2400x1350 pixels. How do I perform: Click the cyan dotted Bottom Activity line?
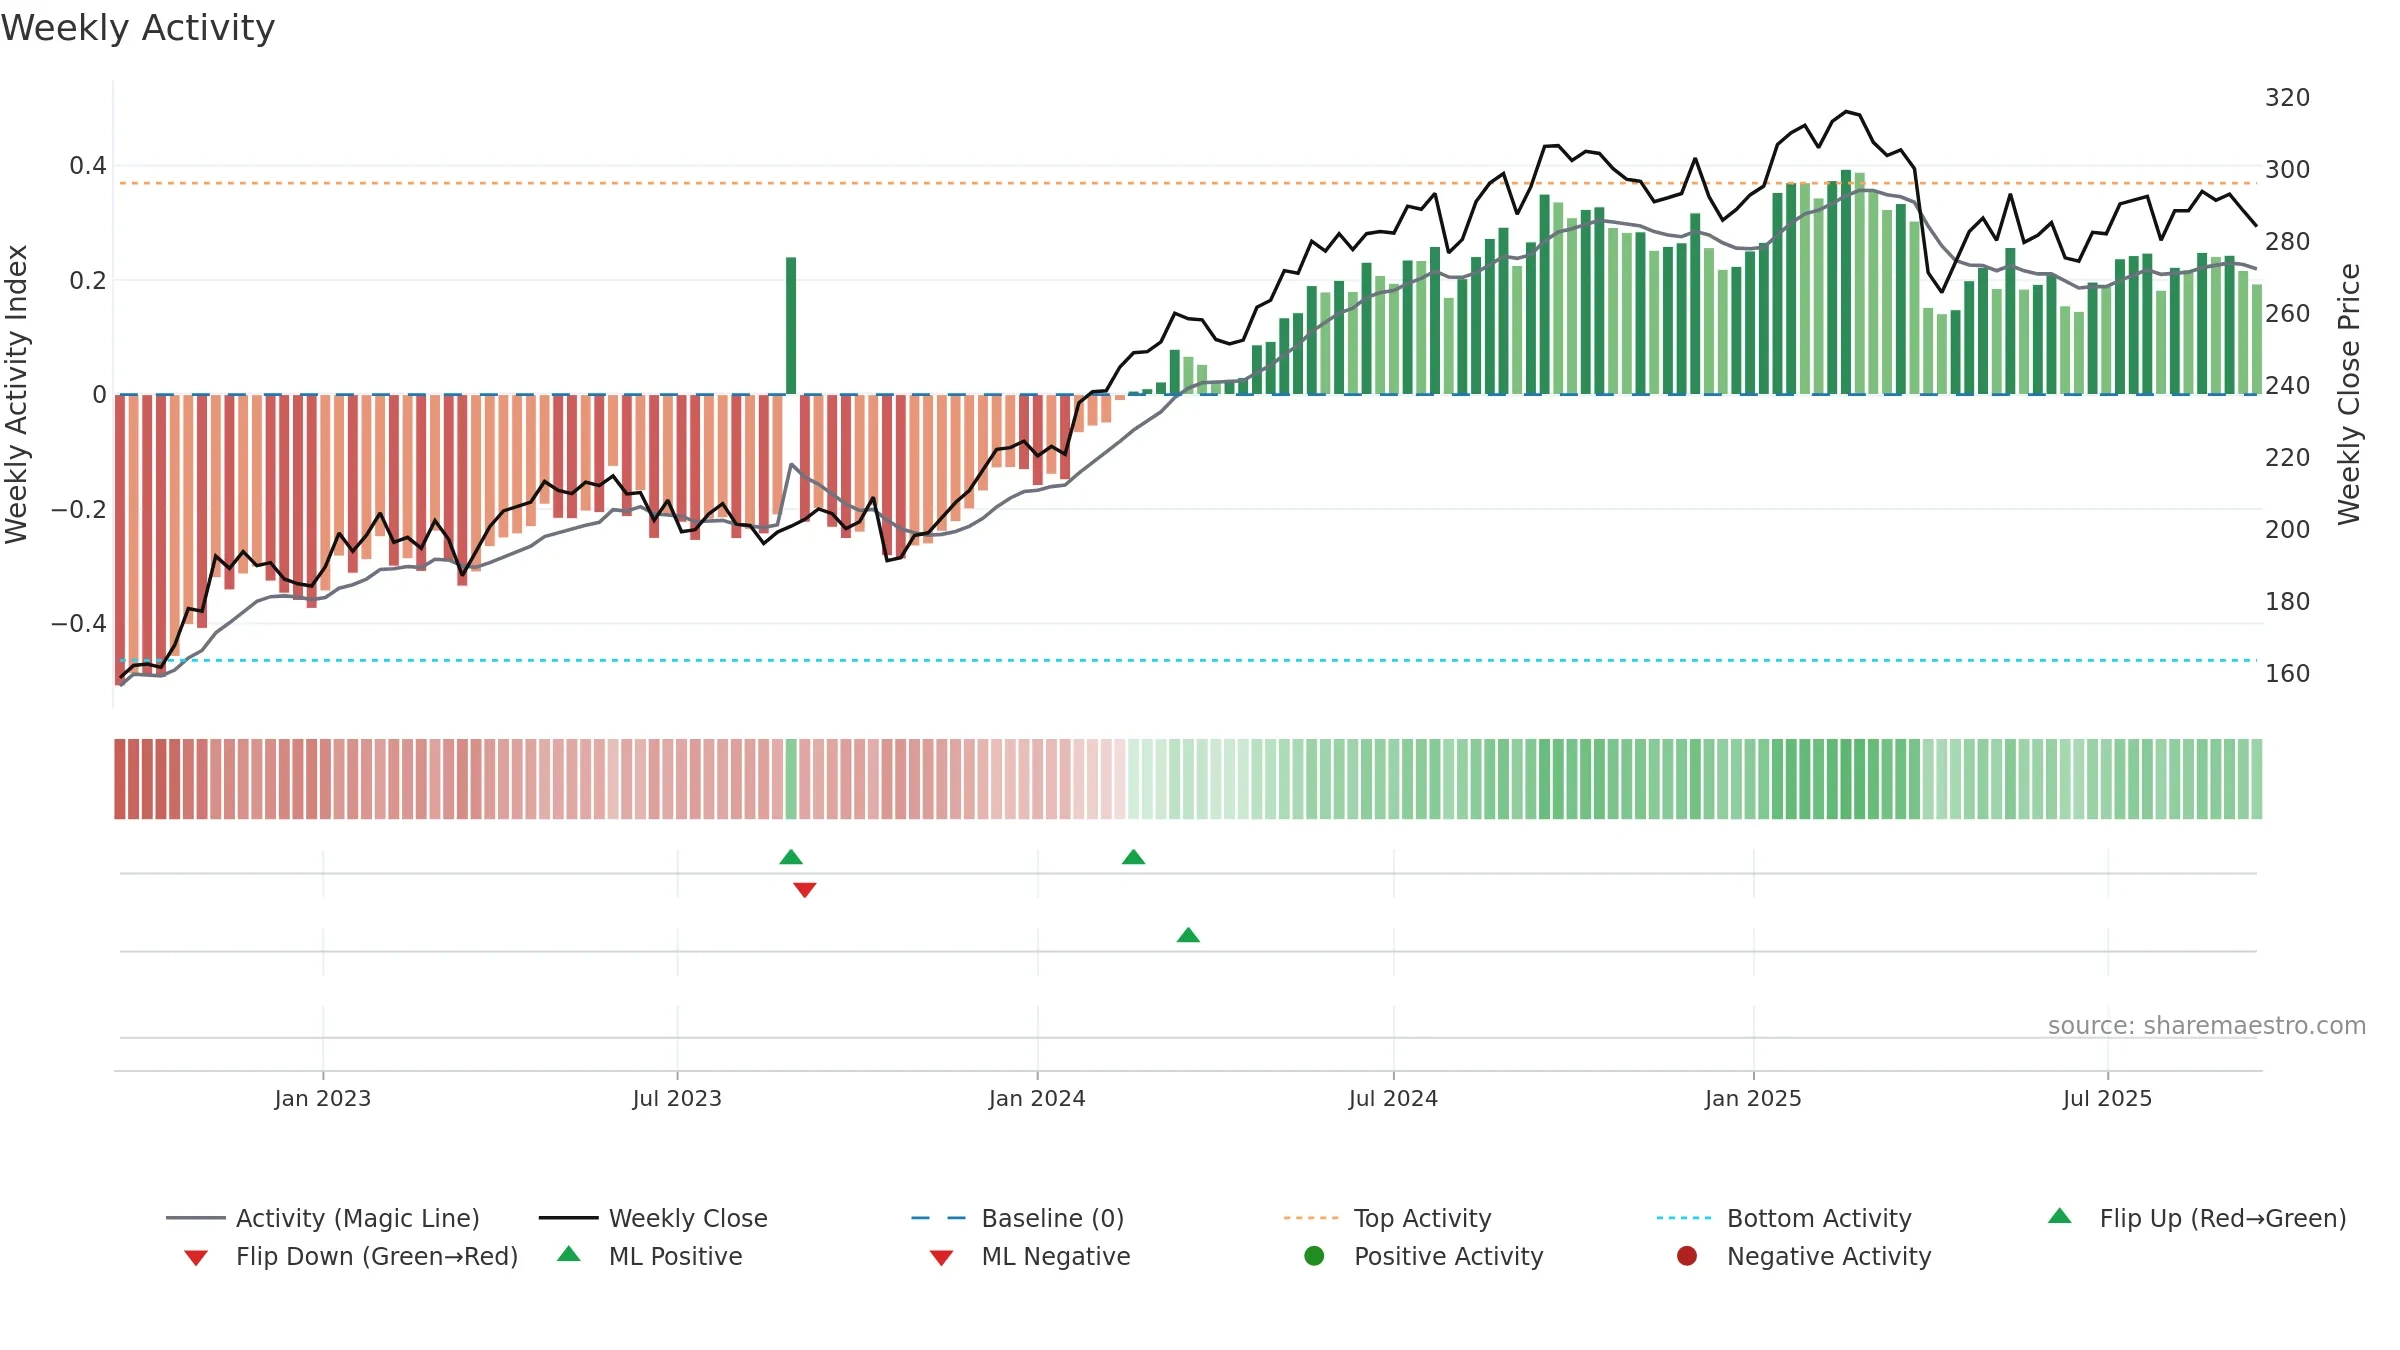pos(1188,660)
